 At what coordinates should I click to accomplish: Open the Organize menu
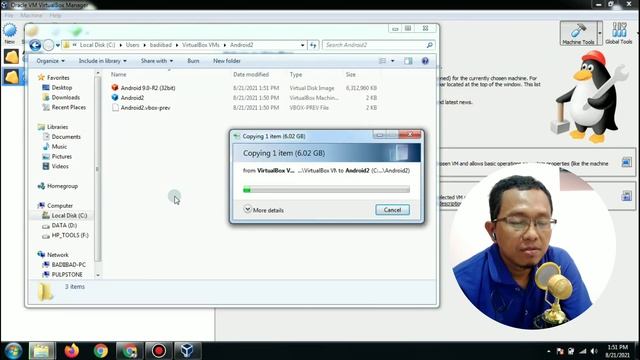point(50,61)
